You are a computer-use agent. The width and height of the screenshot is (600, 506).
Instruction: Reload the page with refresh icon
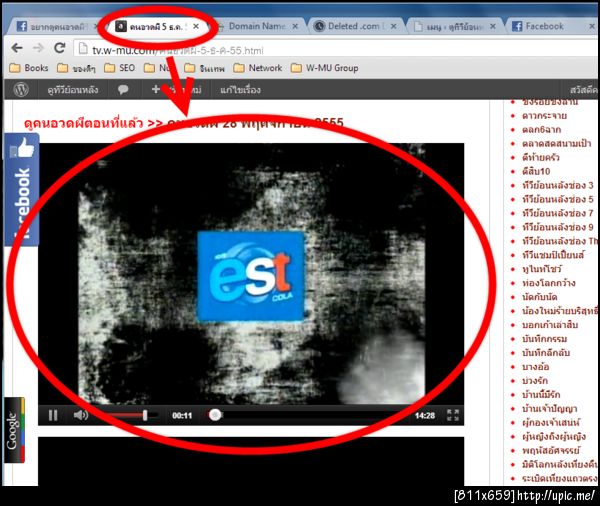click(x=59, y=48)
